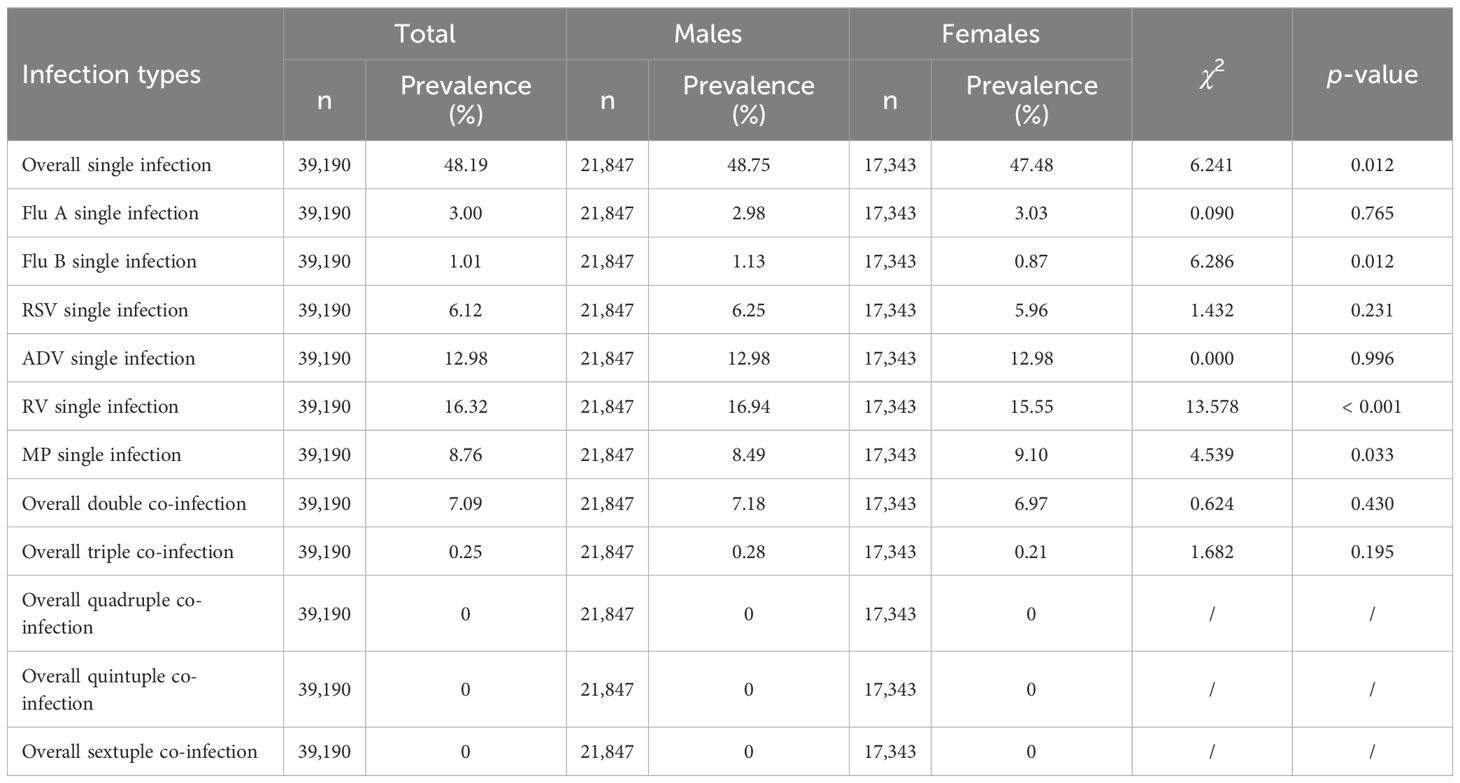1460x783 pixels.
Task: Click the 'Males' column group header
Action: point(707,33)
